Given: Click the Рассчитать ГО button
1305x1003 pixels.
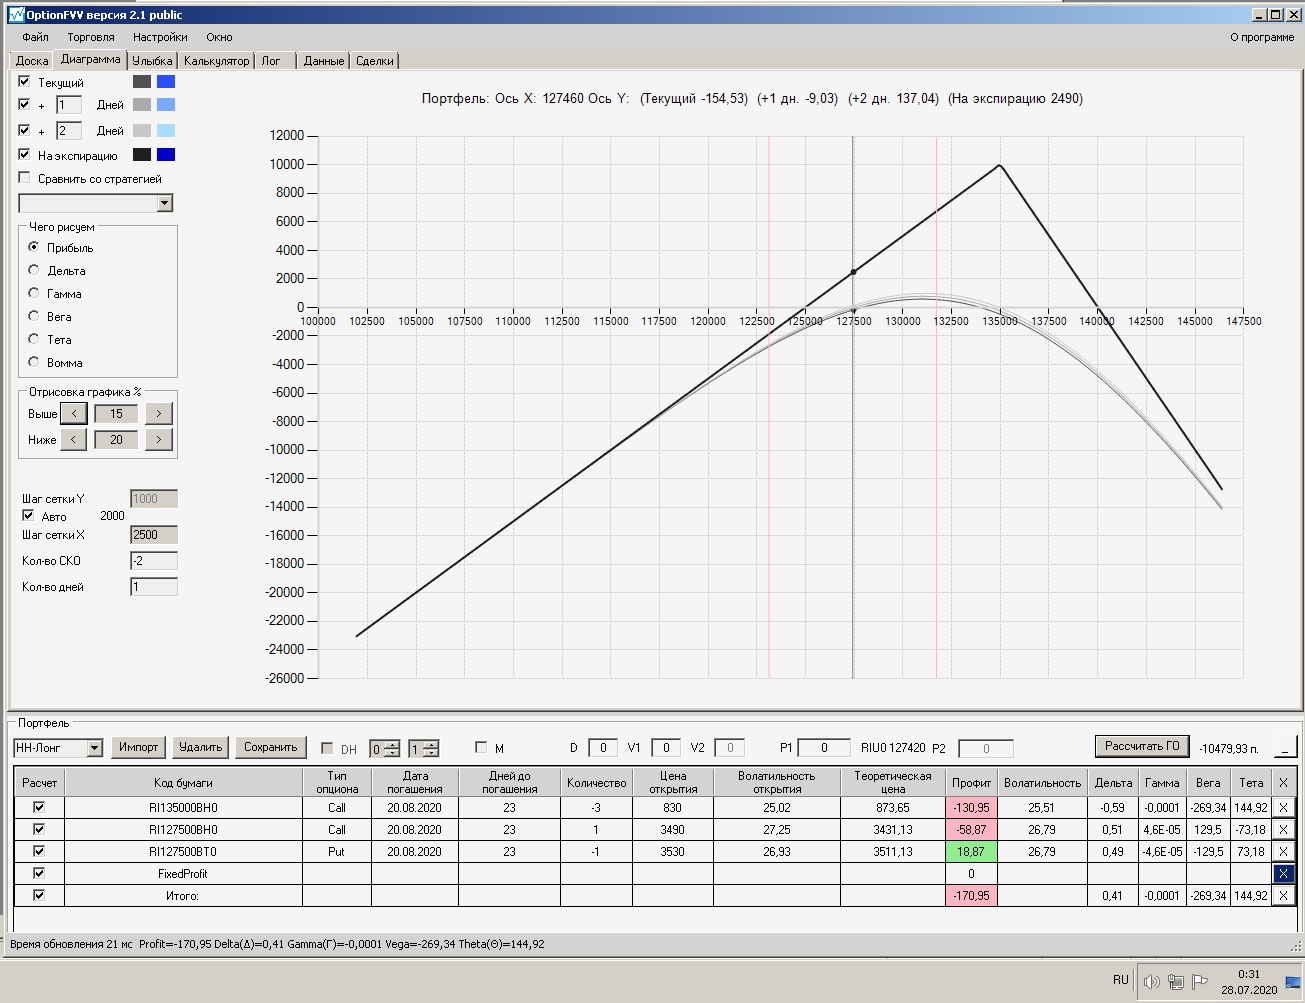Looking at the screenshot, I should tap(1142, 746).
